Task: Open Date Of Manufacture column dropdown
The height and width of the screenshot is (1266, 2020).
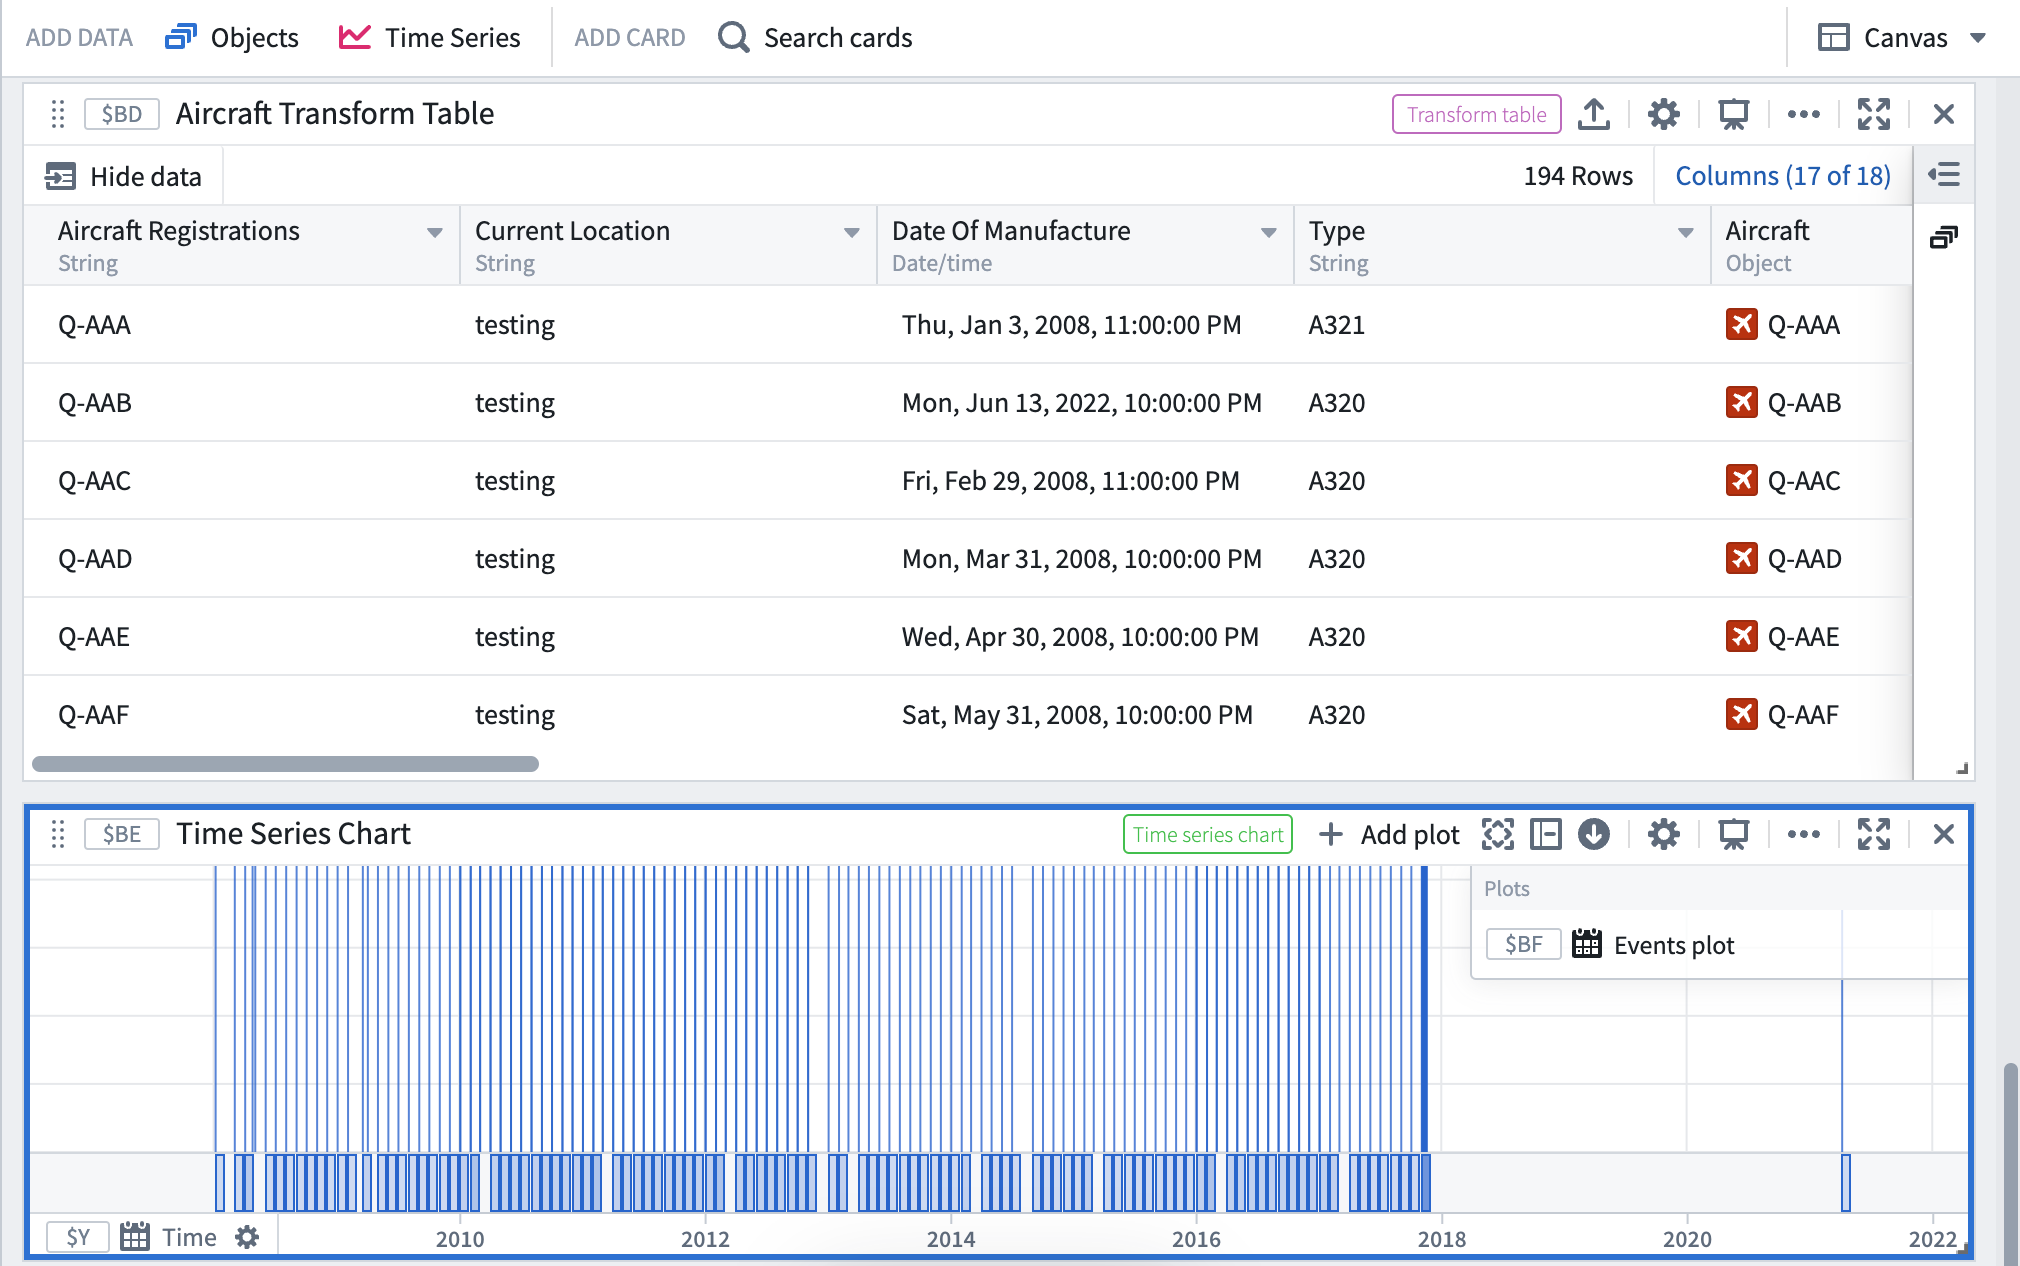Action: click(x=1269, y=233)
